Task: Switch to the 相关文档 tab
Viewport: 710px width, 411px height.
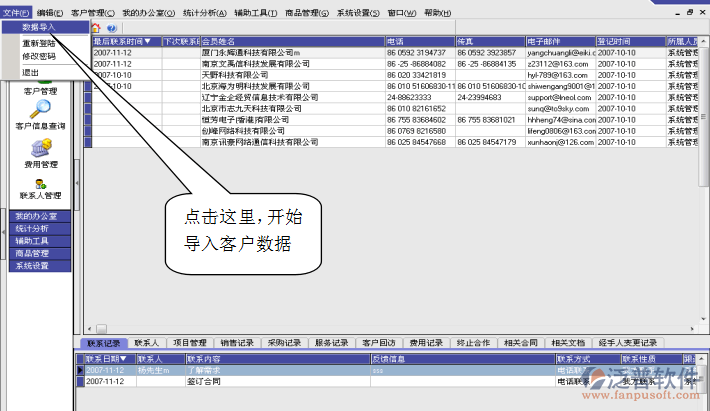Action: (568, 343)
